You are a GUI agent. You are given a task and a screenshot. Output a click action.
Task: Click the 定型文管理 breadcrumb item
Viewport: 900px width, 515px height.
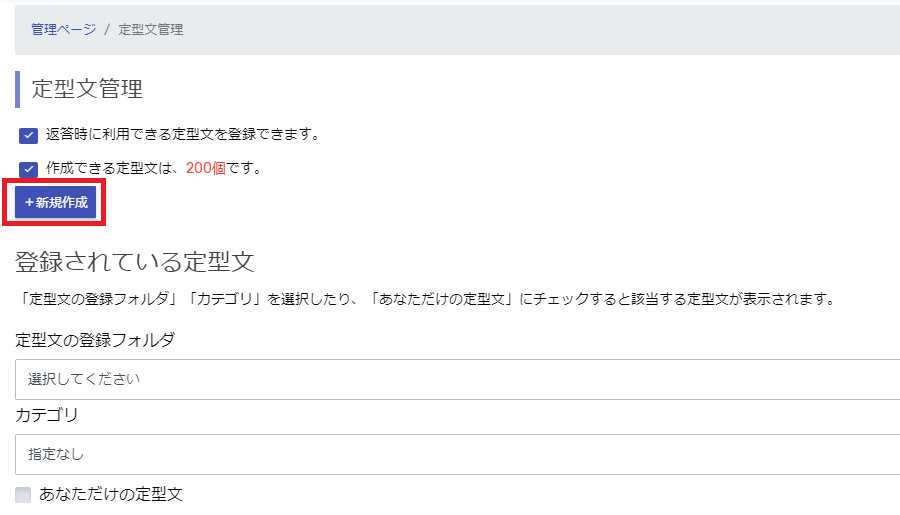(151, 29)
